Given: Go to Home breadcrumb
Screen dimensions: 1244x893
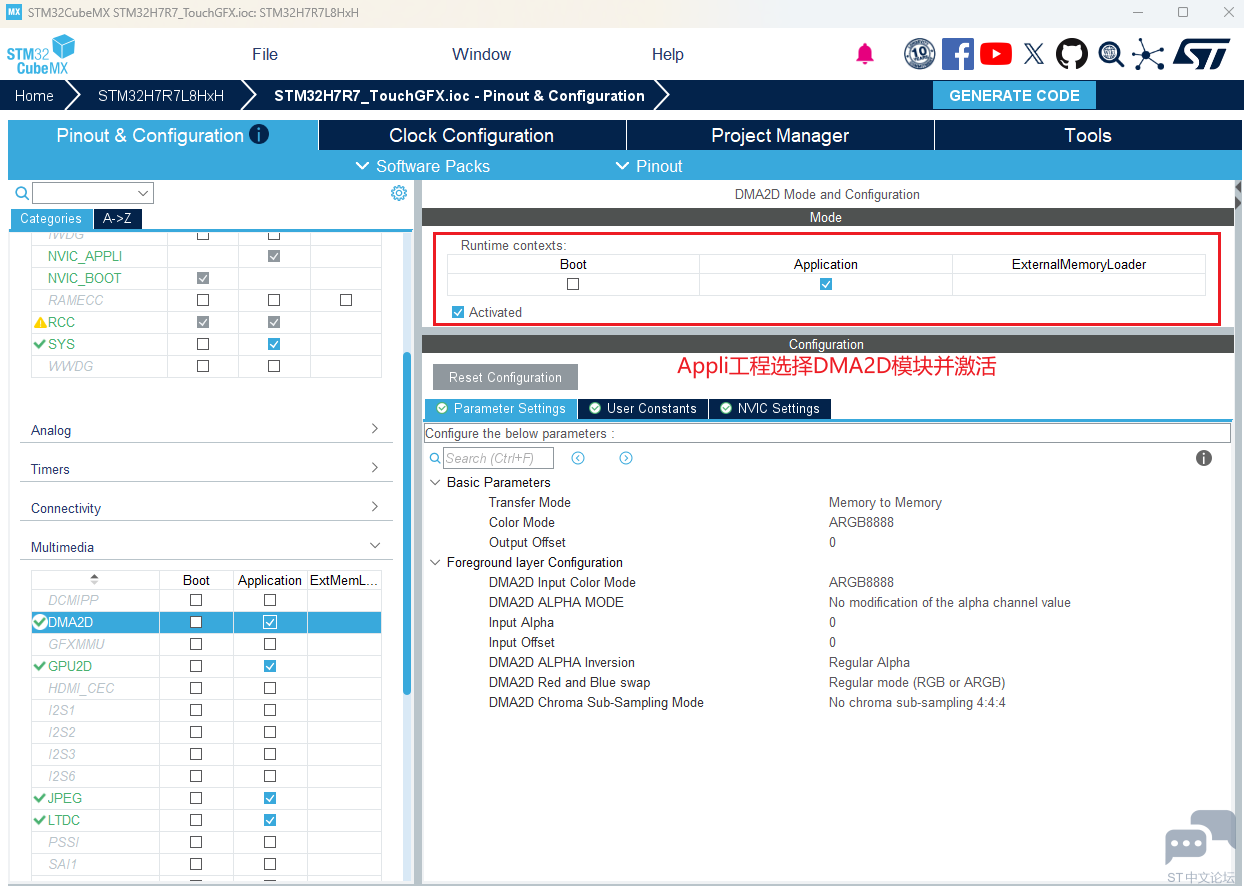Looking at the screenshot, I should (34, 96).
